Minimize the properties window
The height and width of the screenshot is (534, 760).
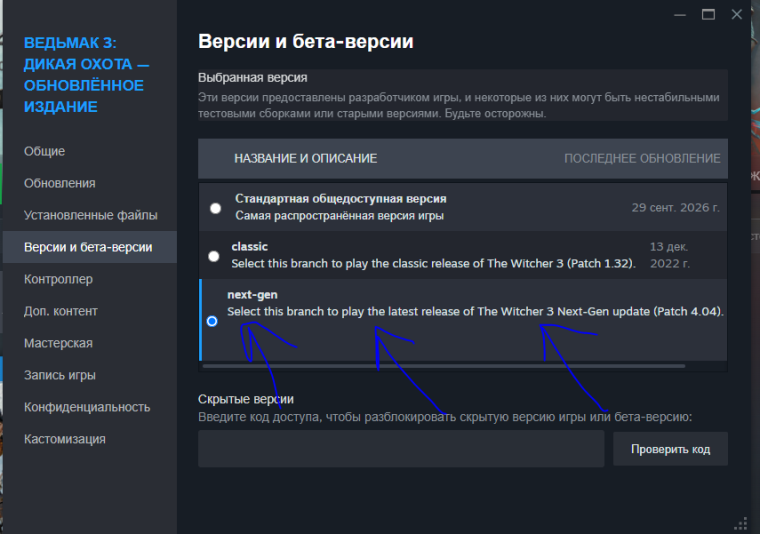pyautogui.click(x=680, y=15)
